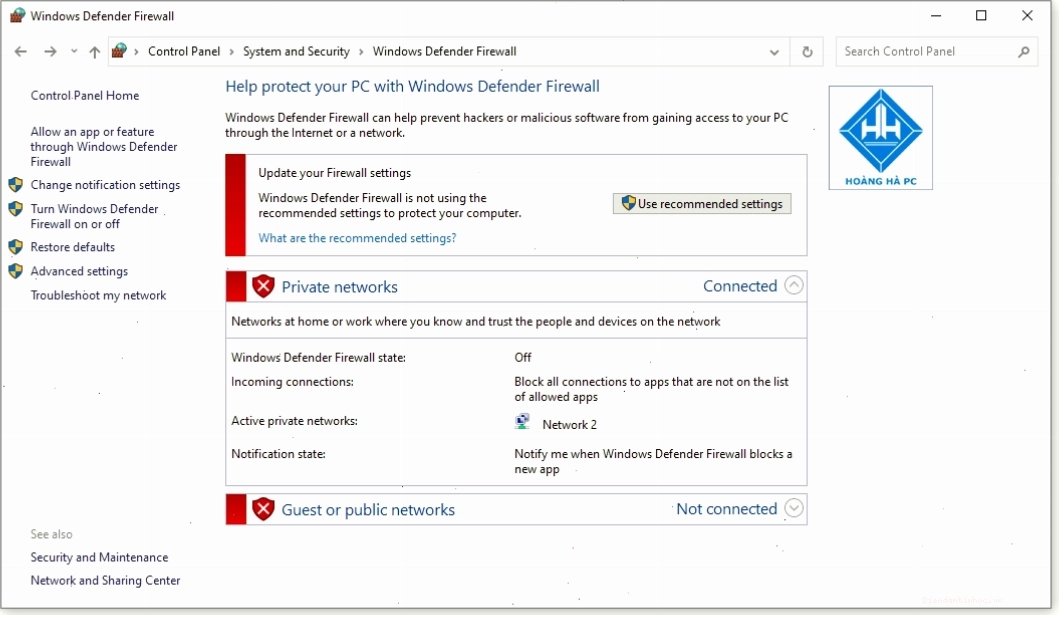Screen dimensions: 1059x617
Task: Select Control Panel in the breadcrumb
Action: [x=184, y=51]
